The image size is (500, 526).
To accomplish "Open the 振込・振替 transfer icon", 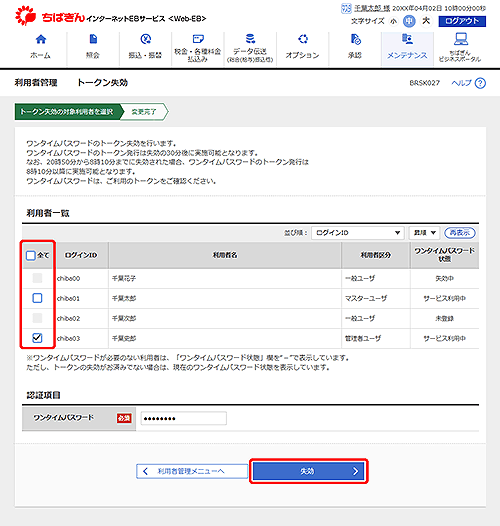I will pyautogui.click(x=145, y=39).
